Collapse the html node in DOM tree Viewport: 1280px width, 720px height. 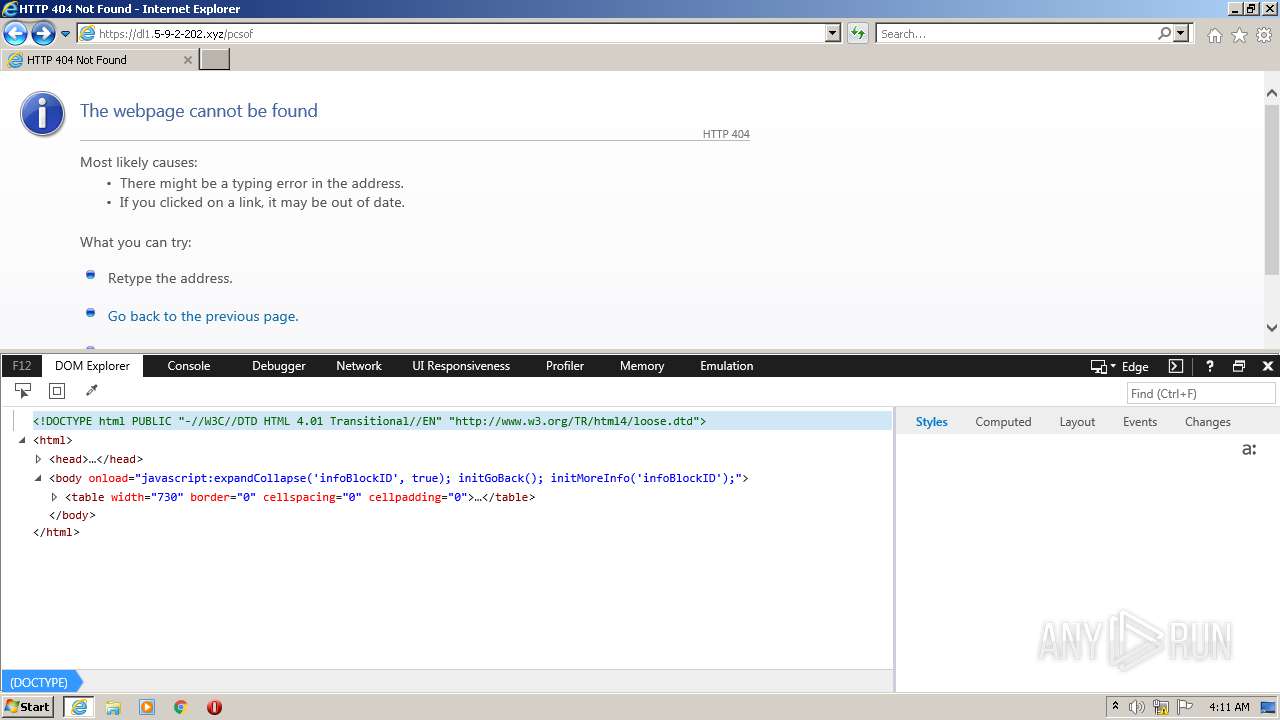coord(22,440)
